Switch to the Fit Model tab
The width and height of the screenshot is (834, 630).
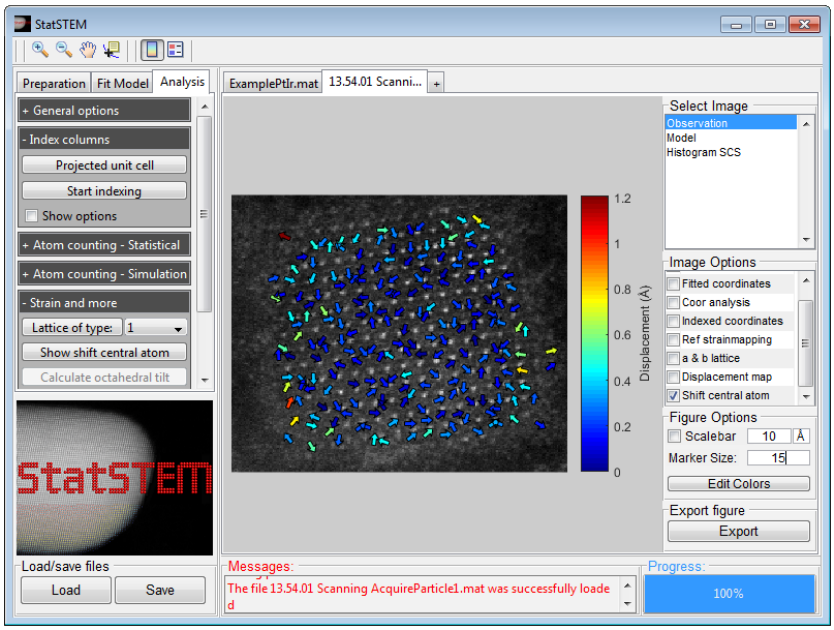[124, 84]
